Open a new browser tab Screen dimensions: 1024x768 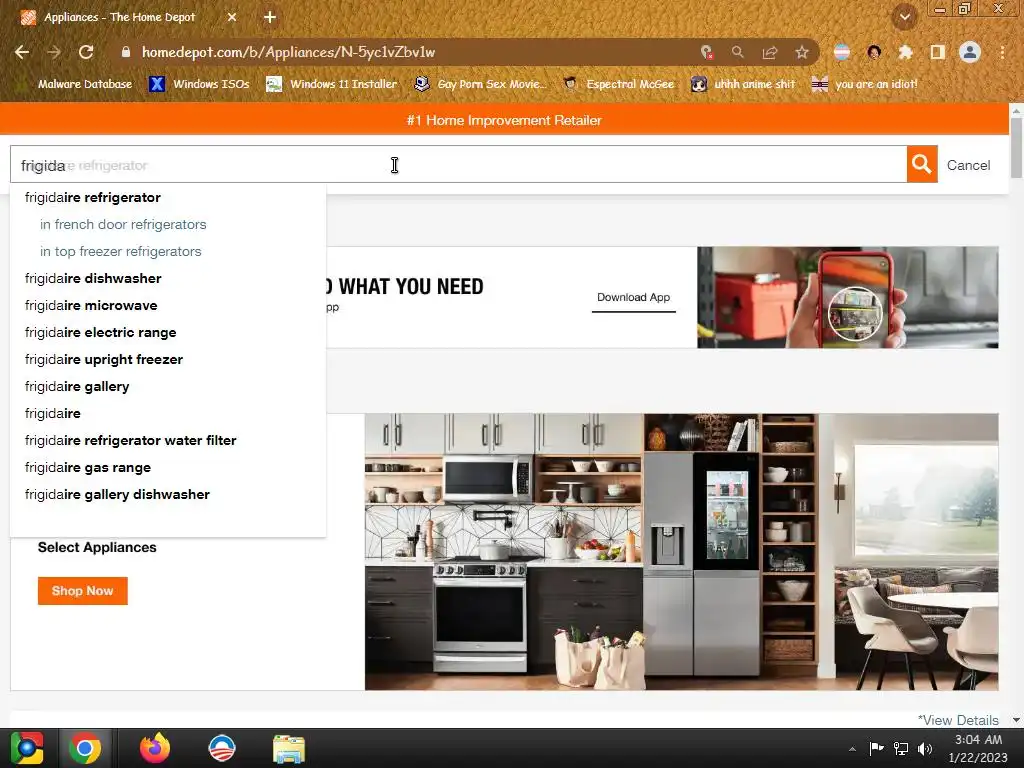point(270,18)
